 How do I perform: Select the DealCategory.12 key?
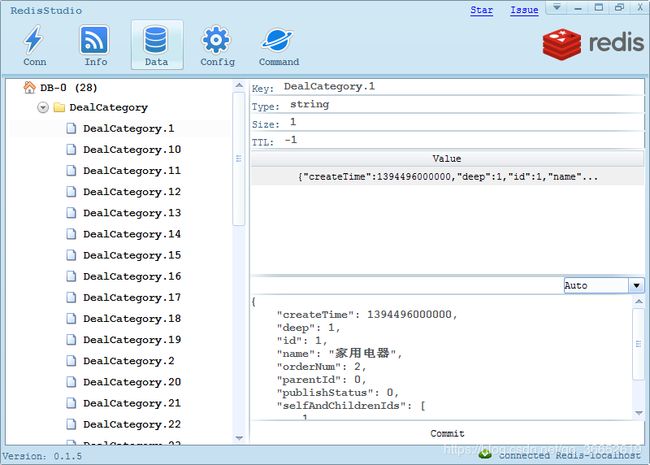click(132, 192)
